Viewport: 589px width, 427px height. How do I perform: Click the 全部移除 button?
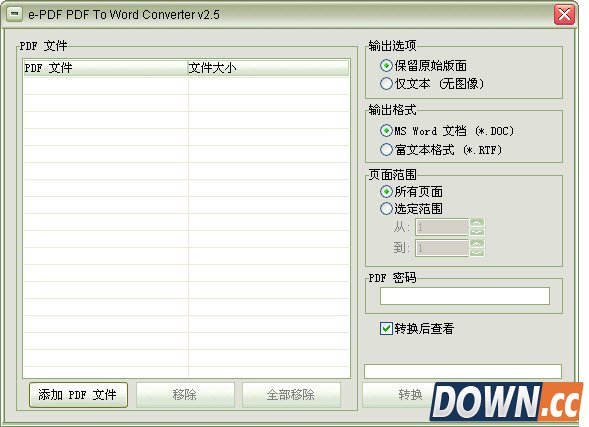click(x=291, y=395)
